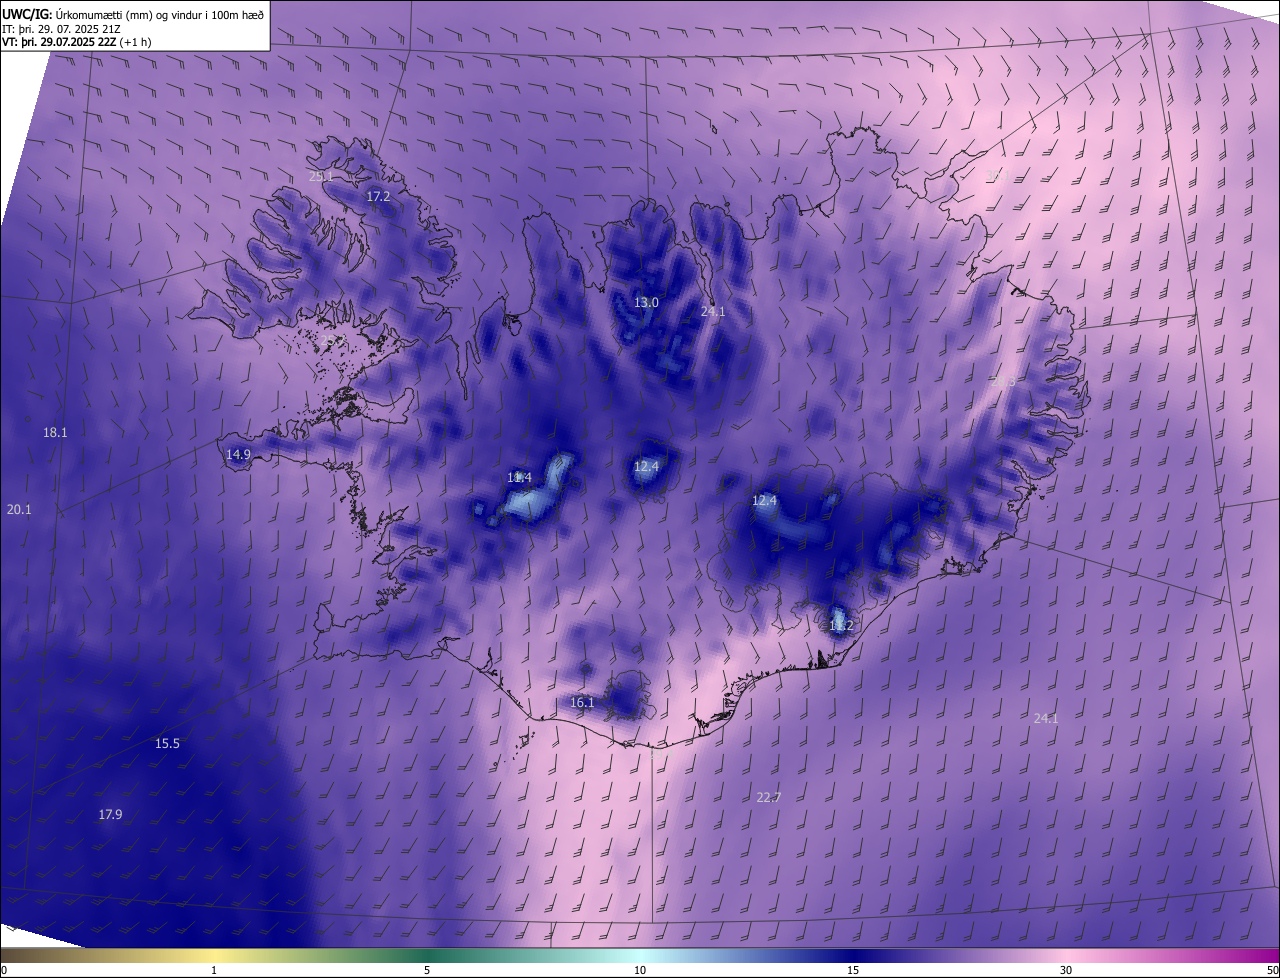Click the 24.1 value above the 22.7 label

click(1046, 718)
